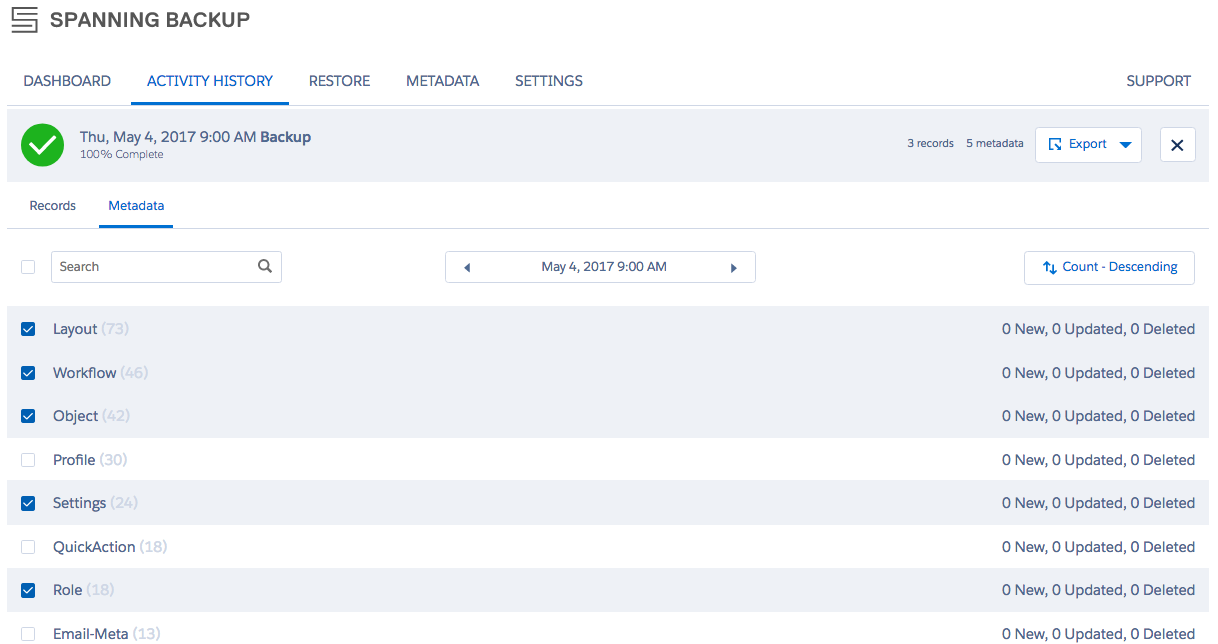Switch to the Records sub-tab
The height and width of the screenshot is (644, 1218).
point(53,206)
